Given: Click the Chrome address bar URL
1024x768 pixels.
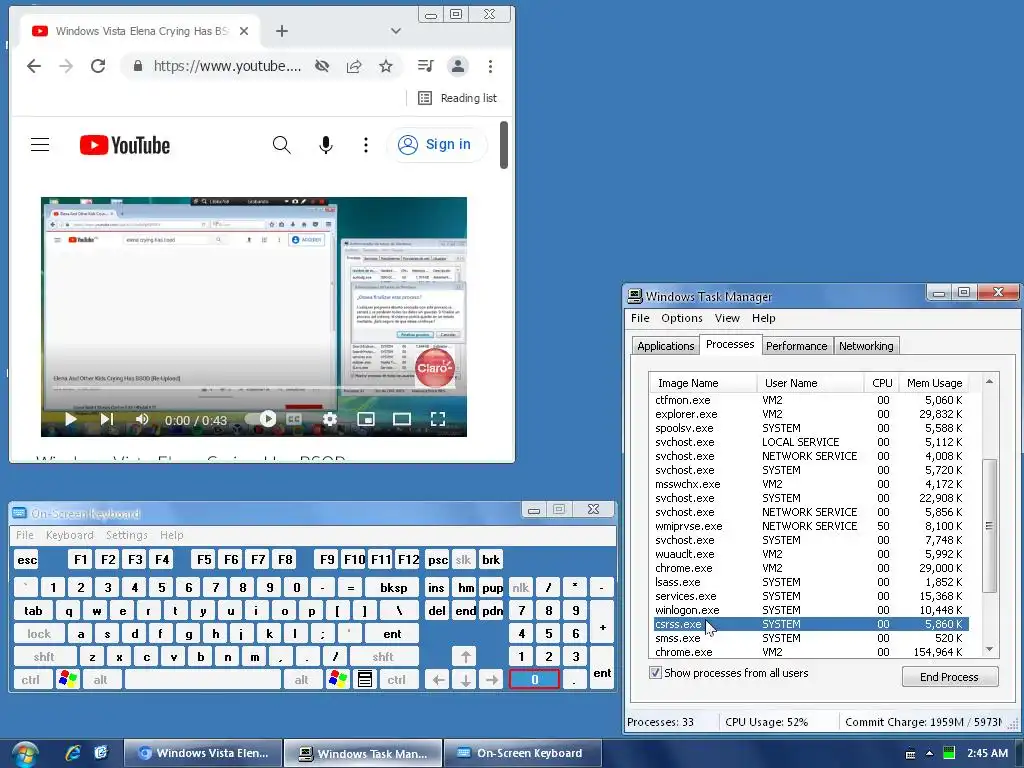Looking at the screenshot, I should tap(227, 66).
